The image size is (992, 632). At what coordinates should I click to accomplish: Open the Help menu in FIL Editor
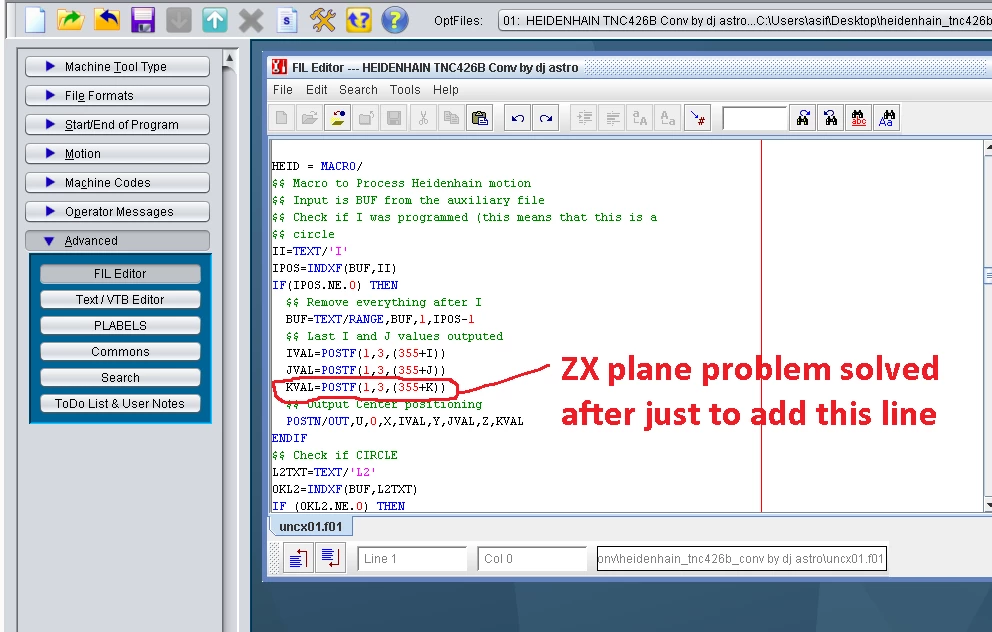coord(445,90)
